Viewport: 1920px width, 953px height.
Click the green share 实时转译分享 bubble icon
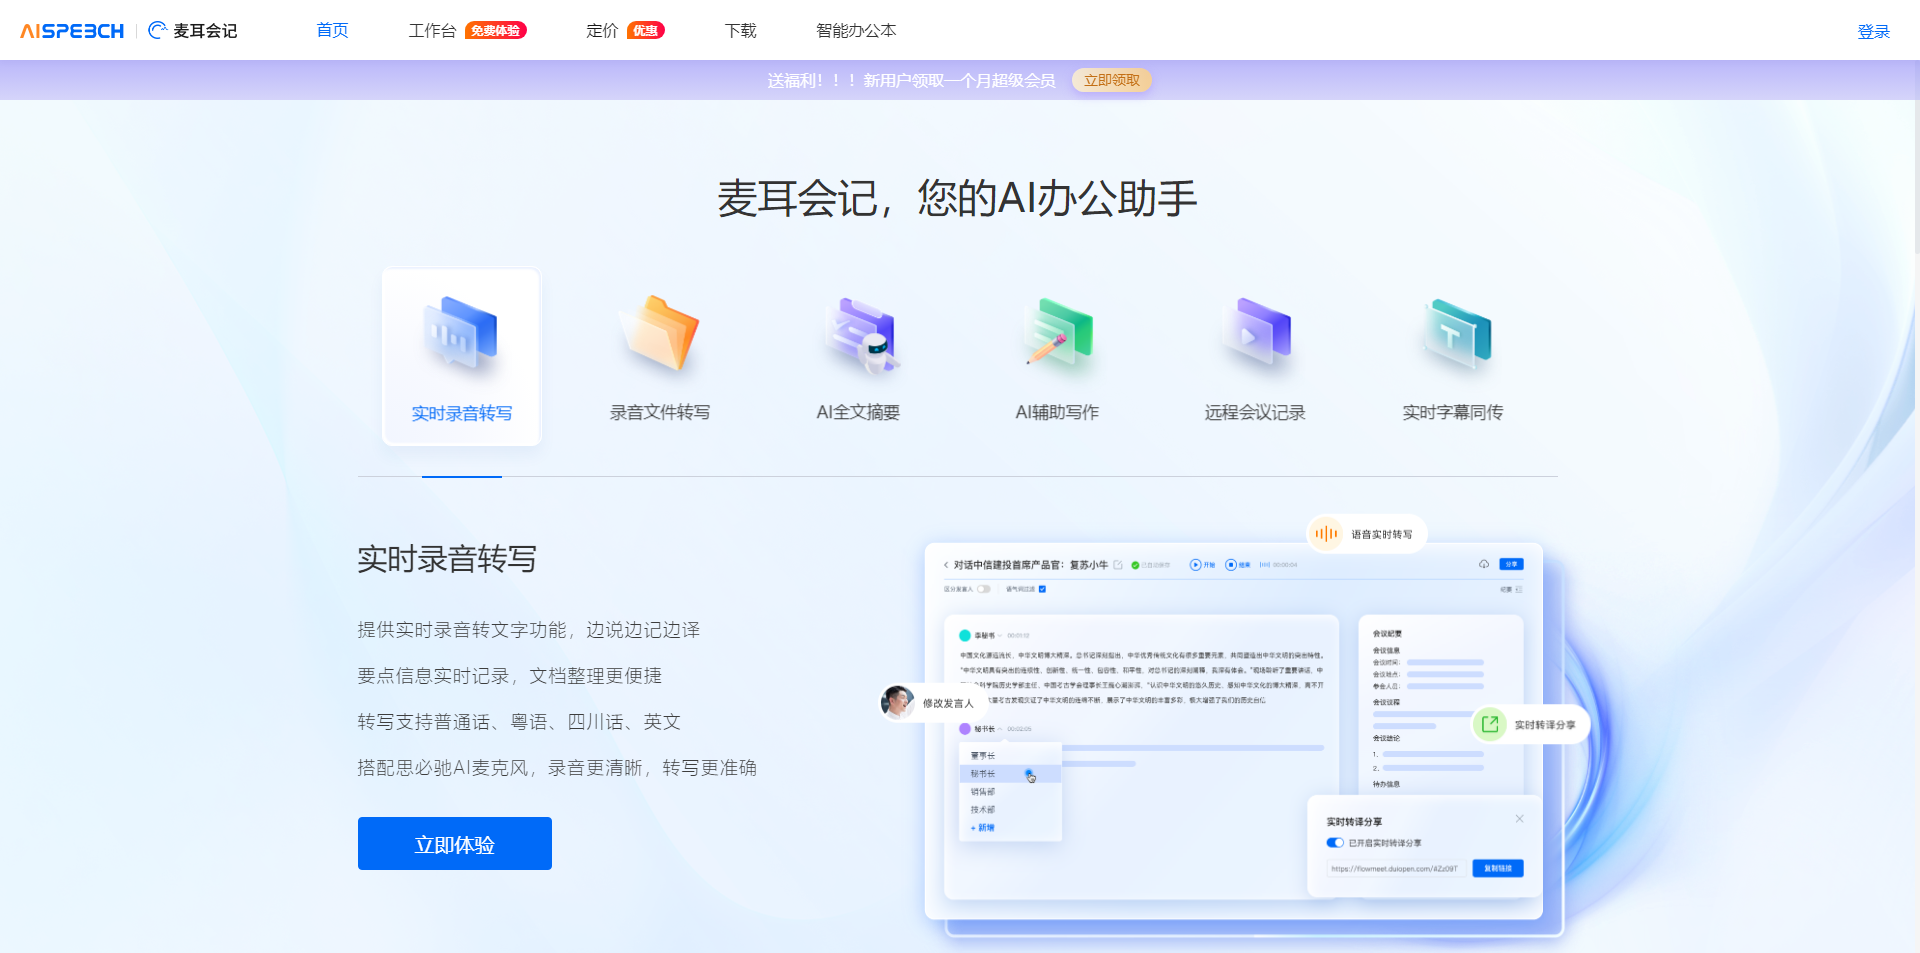(1489, 724)
